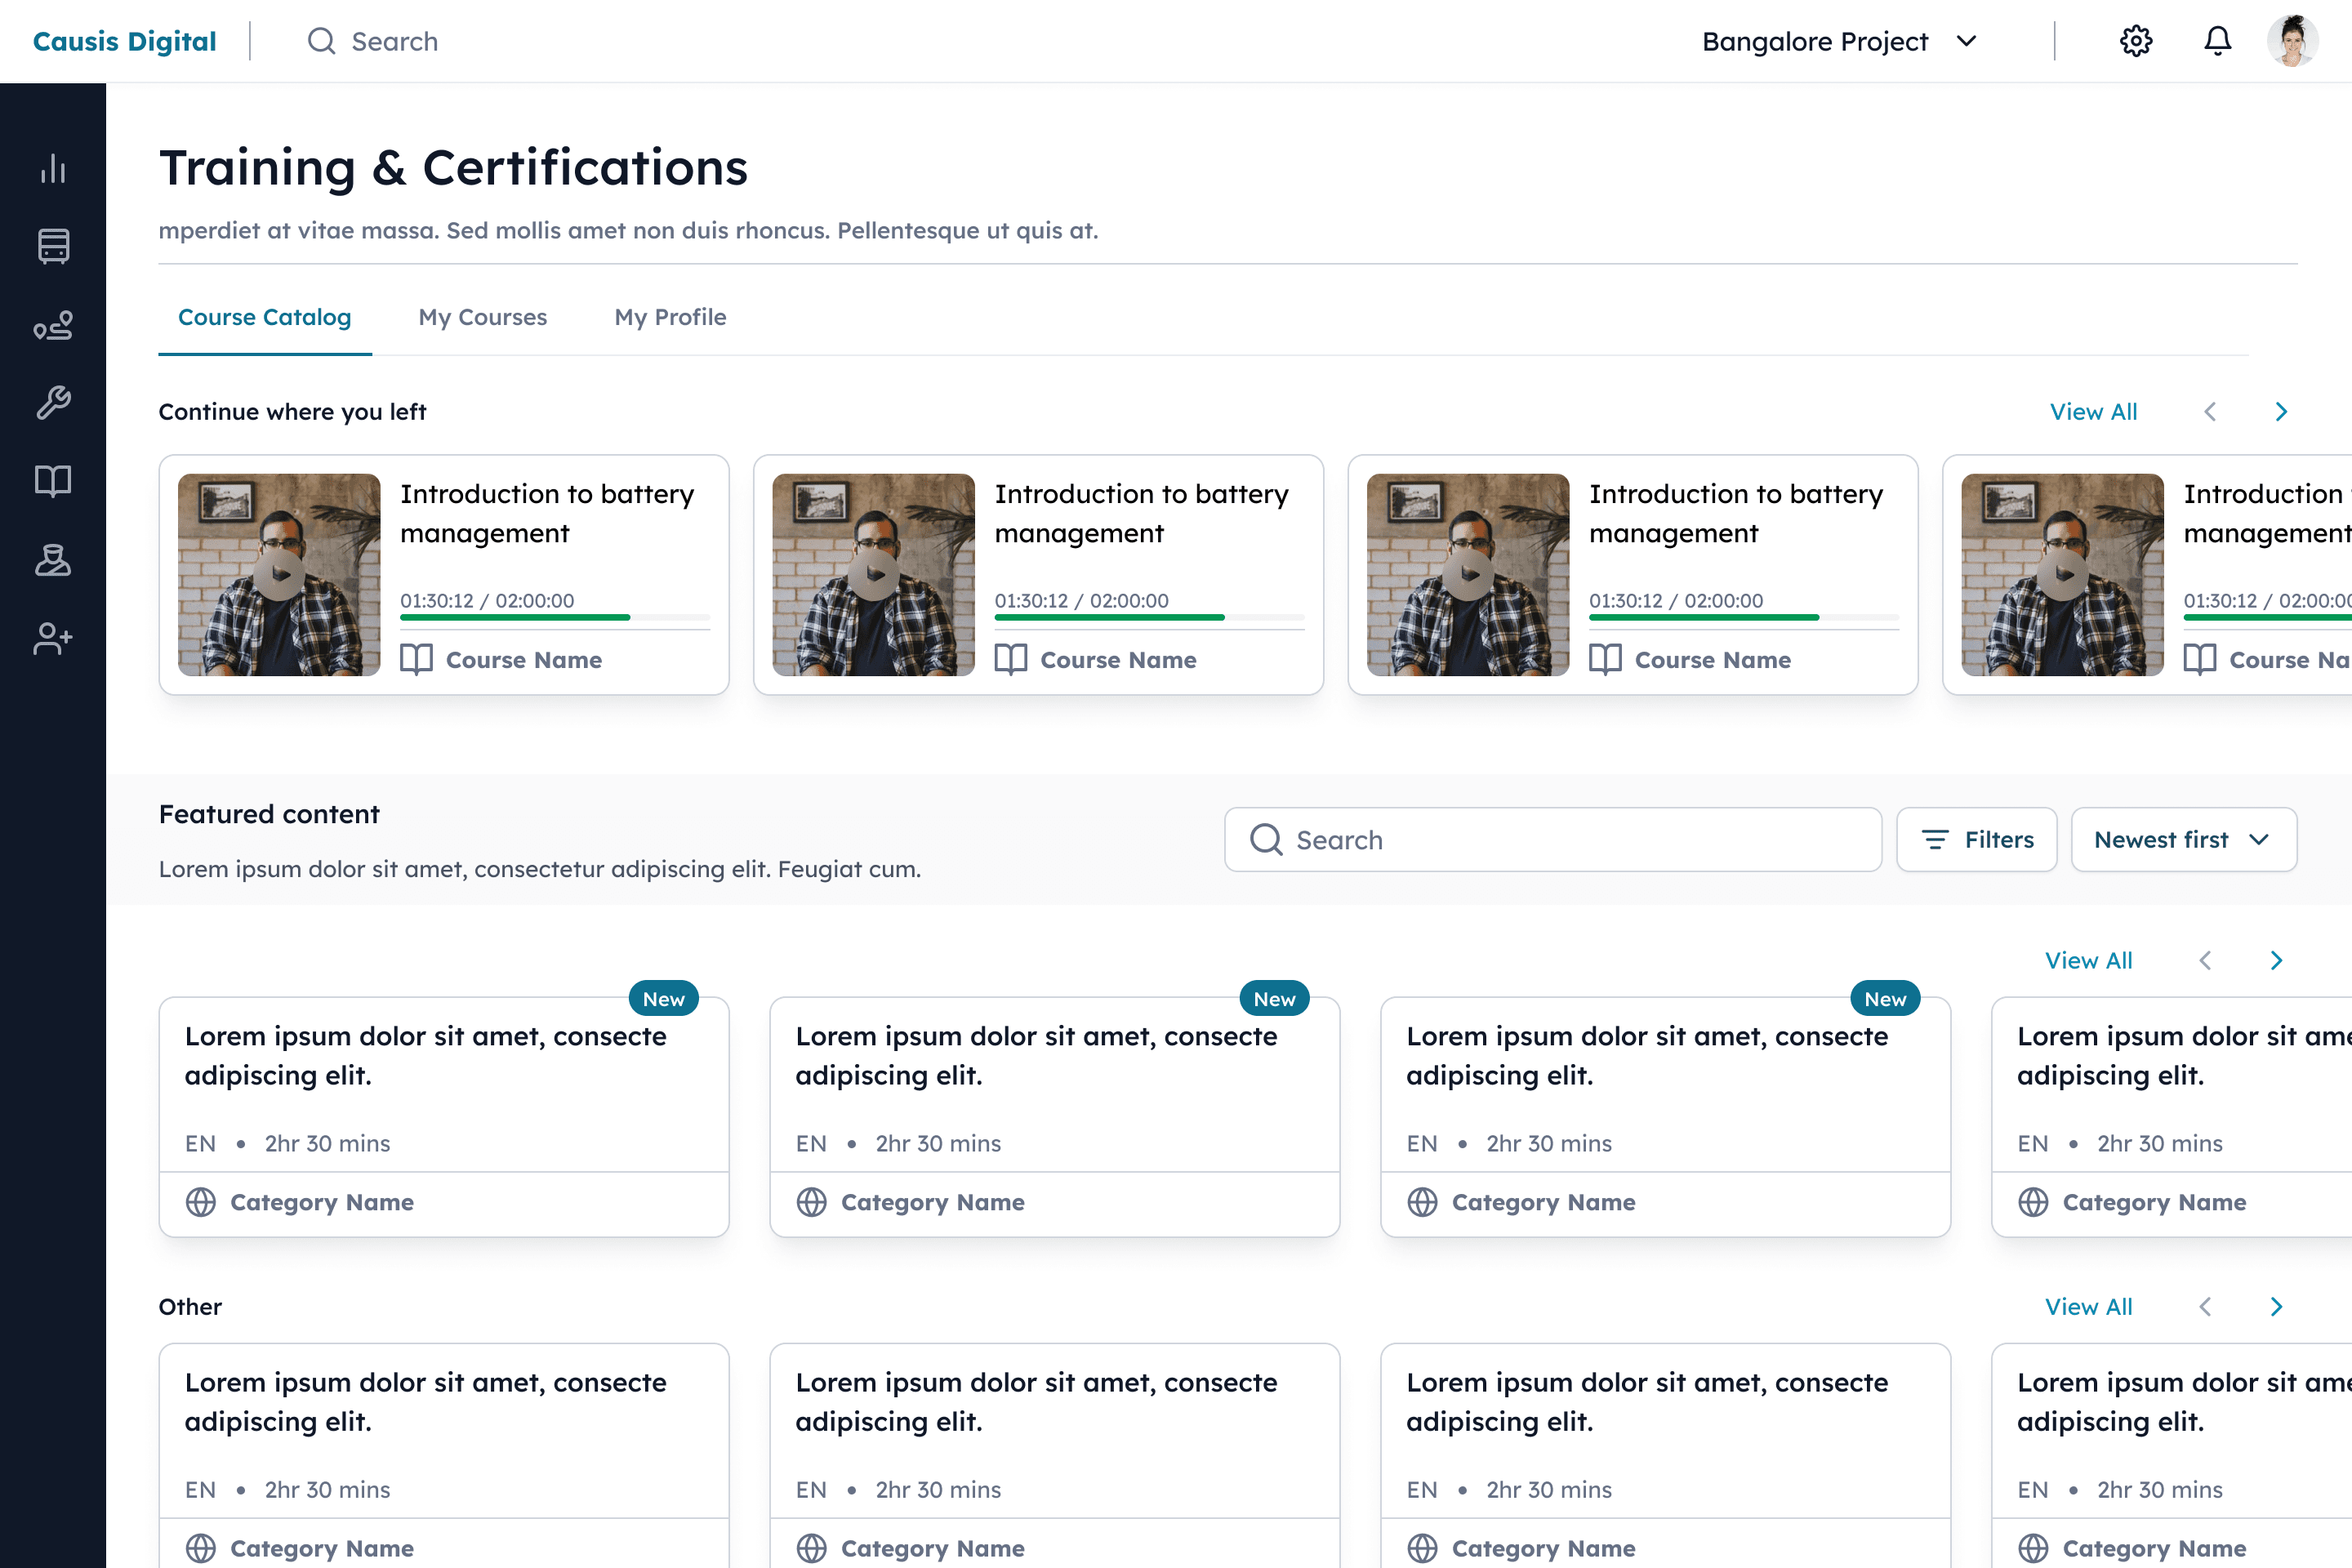
Task: Next arrow in Continue where you left
Action: [2281, 412]
